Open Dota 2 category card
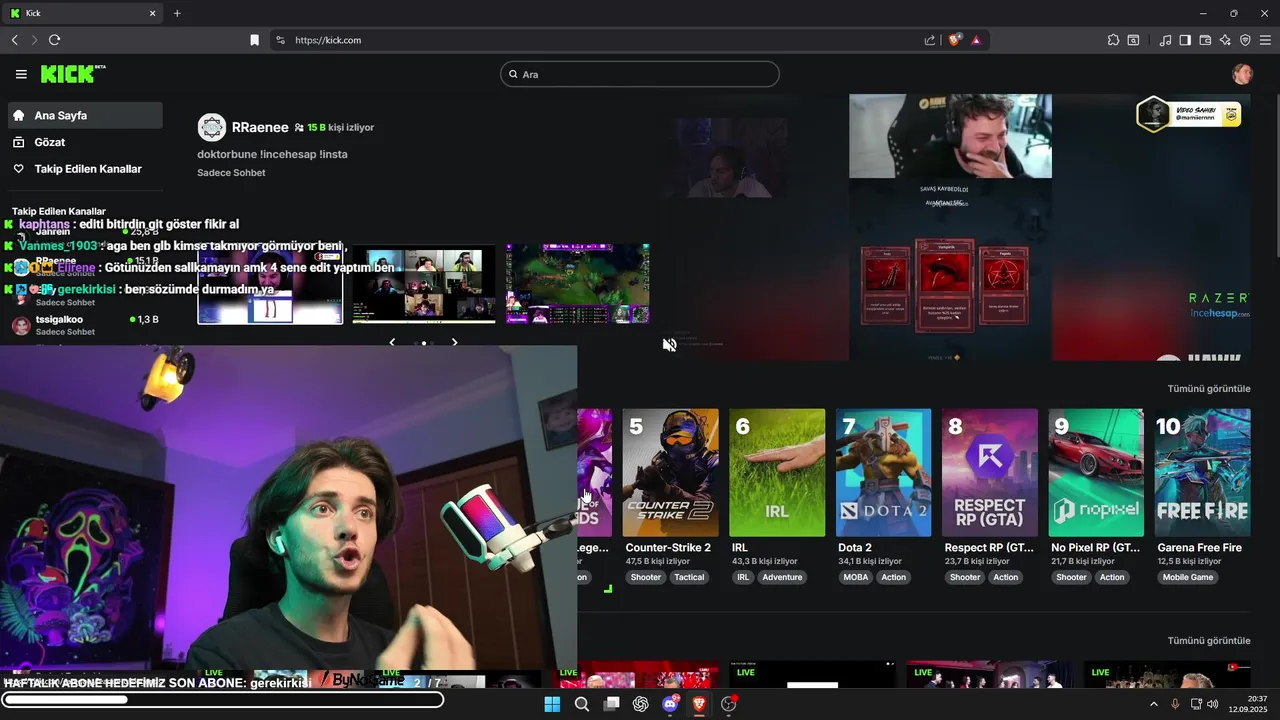The image size is (1280, 720). click(x=884, y=472)
